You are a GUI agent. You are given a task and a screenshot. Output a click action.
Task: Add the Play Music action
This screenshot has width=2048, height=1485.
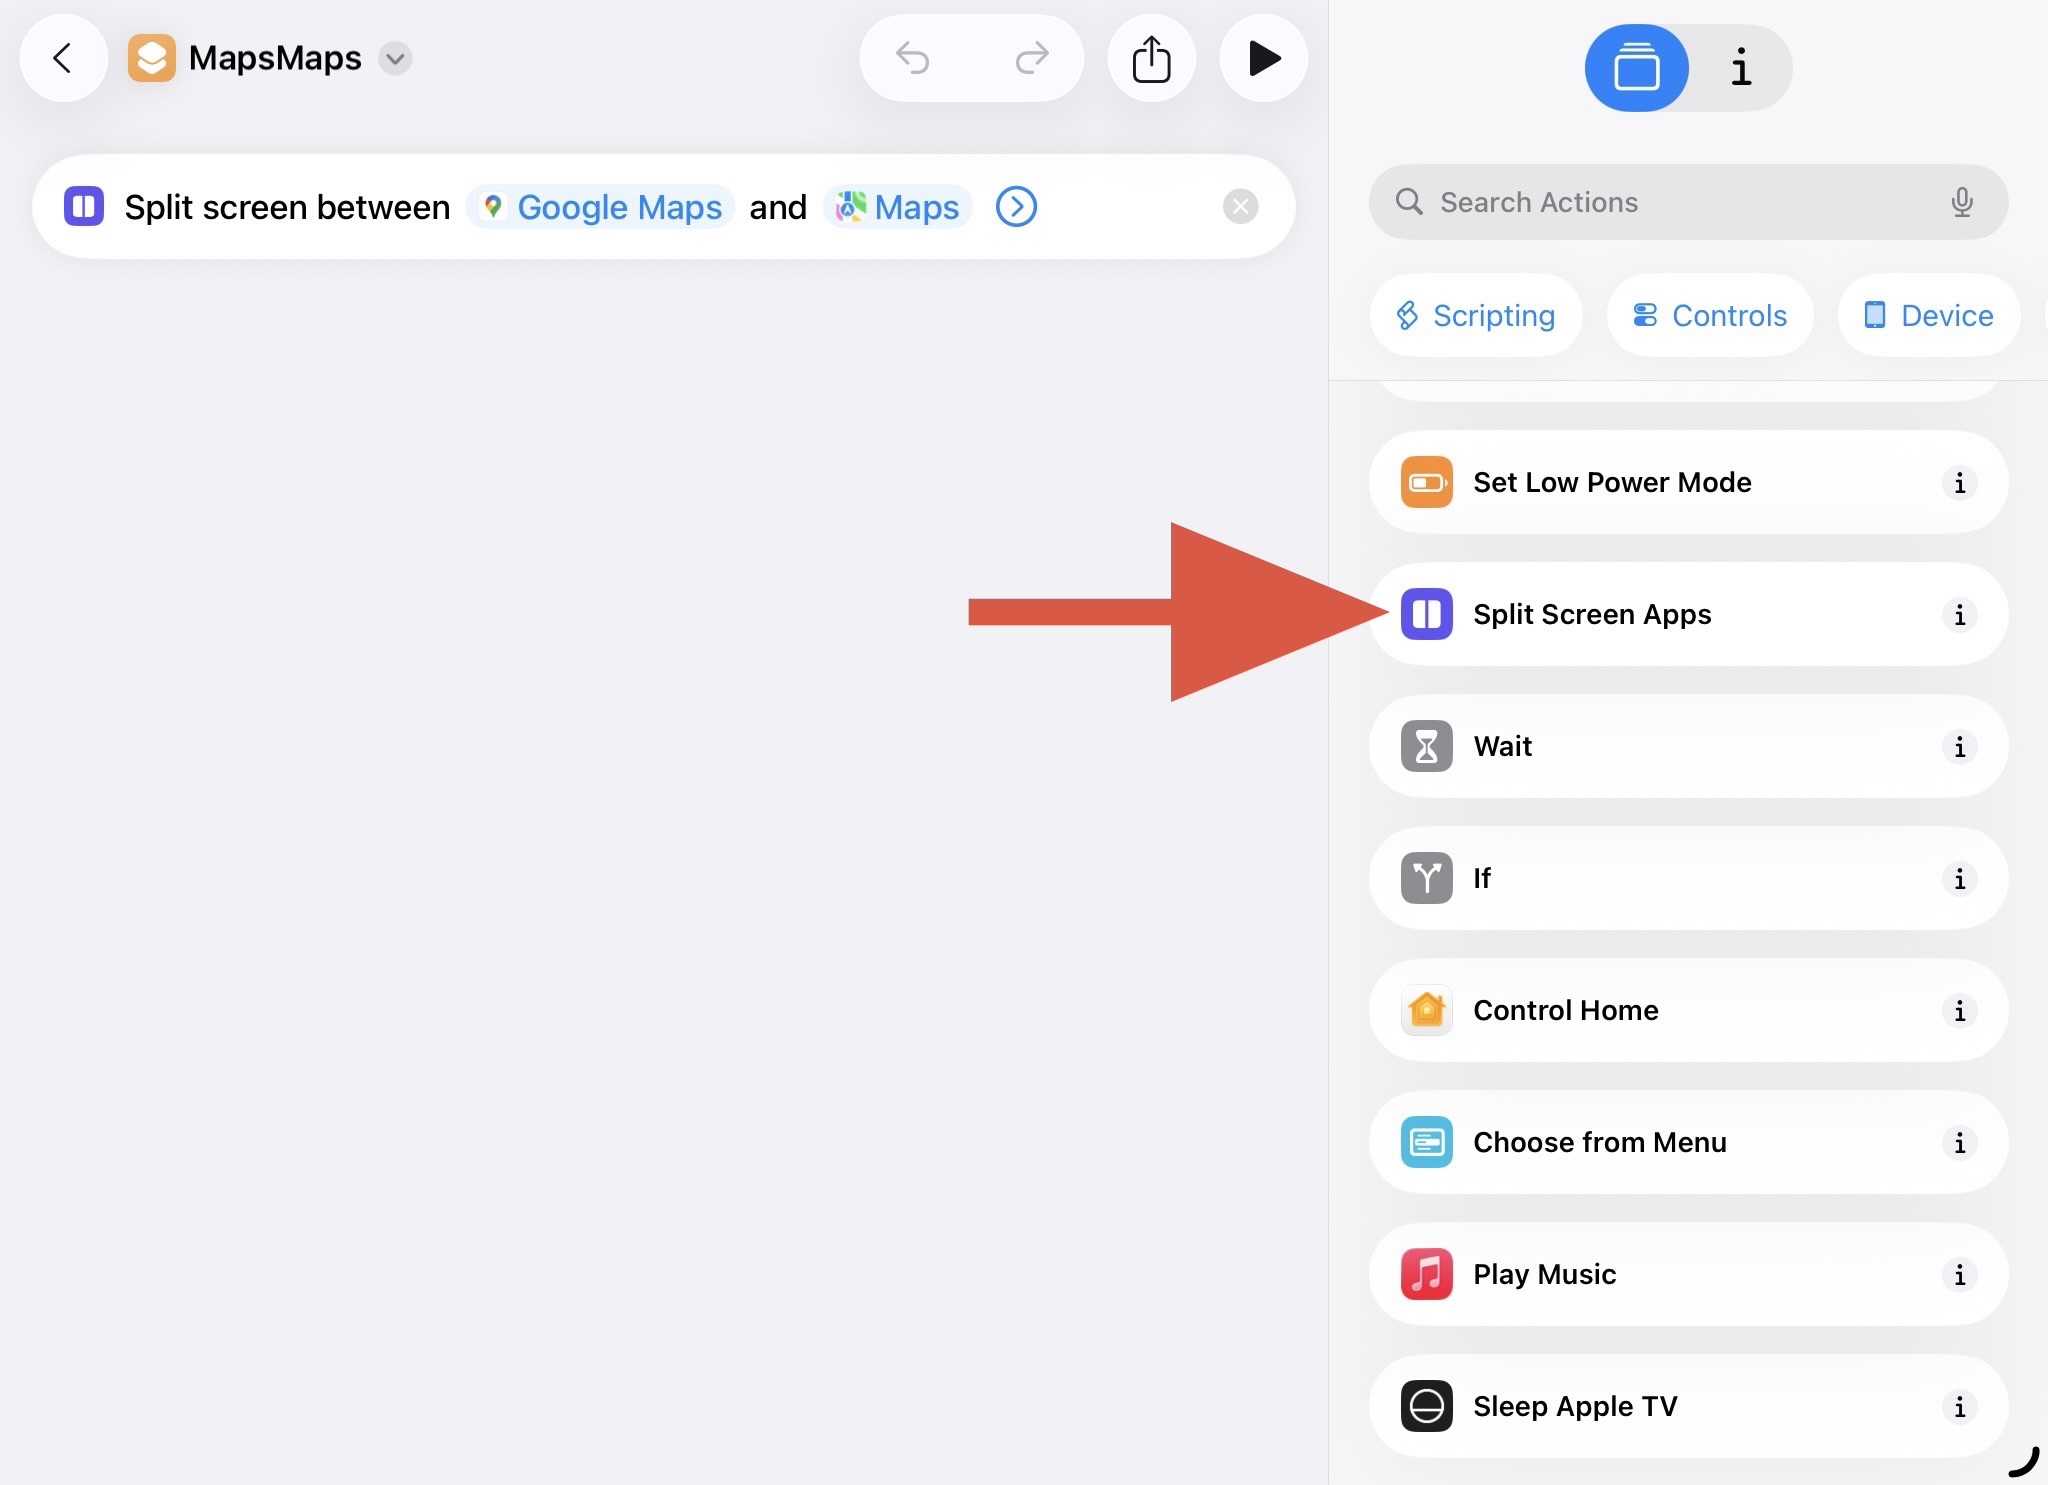tap(1688, 1274)
